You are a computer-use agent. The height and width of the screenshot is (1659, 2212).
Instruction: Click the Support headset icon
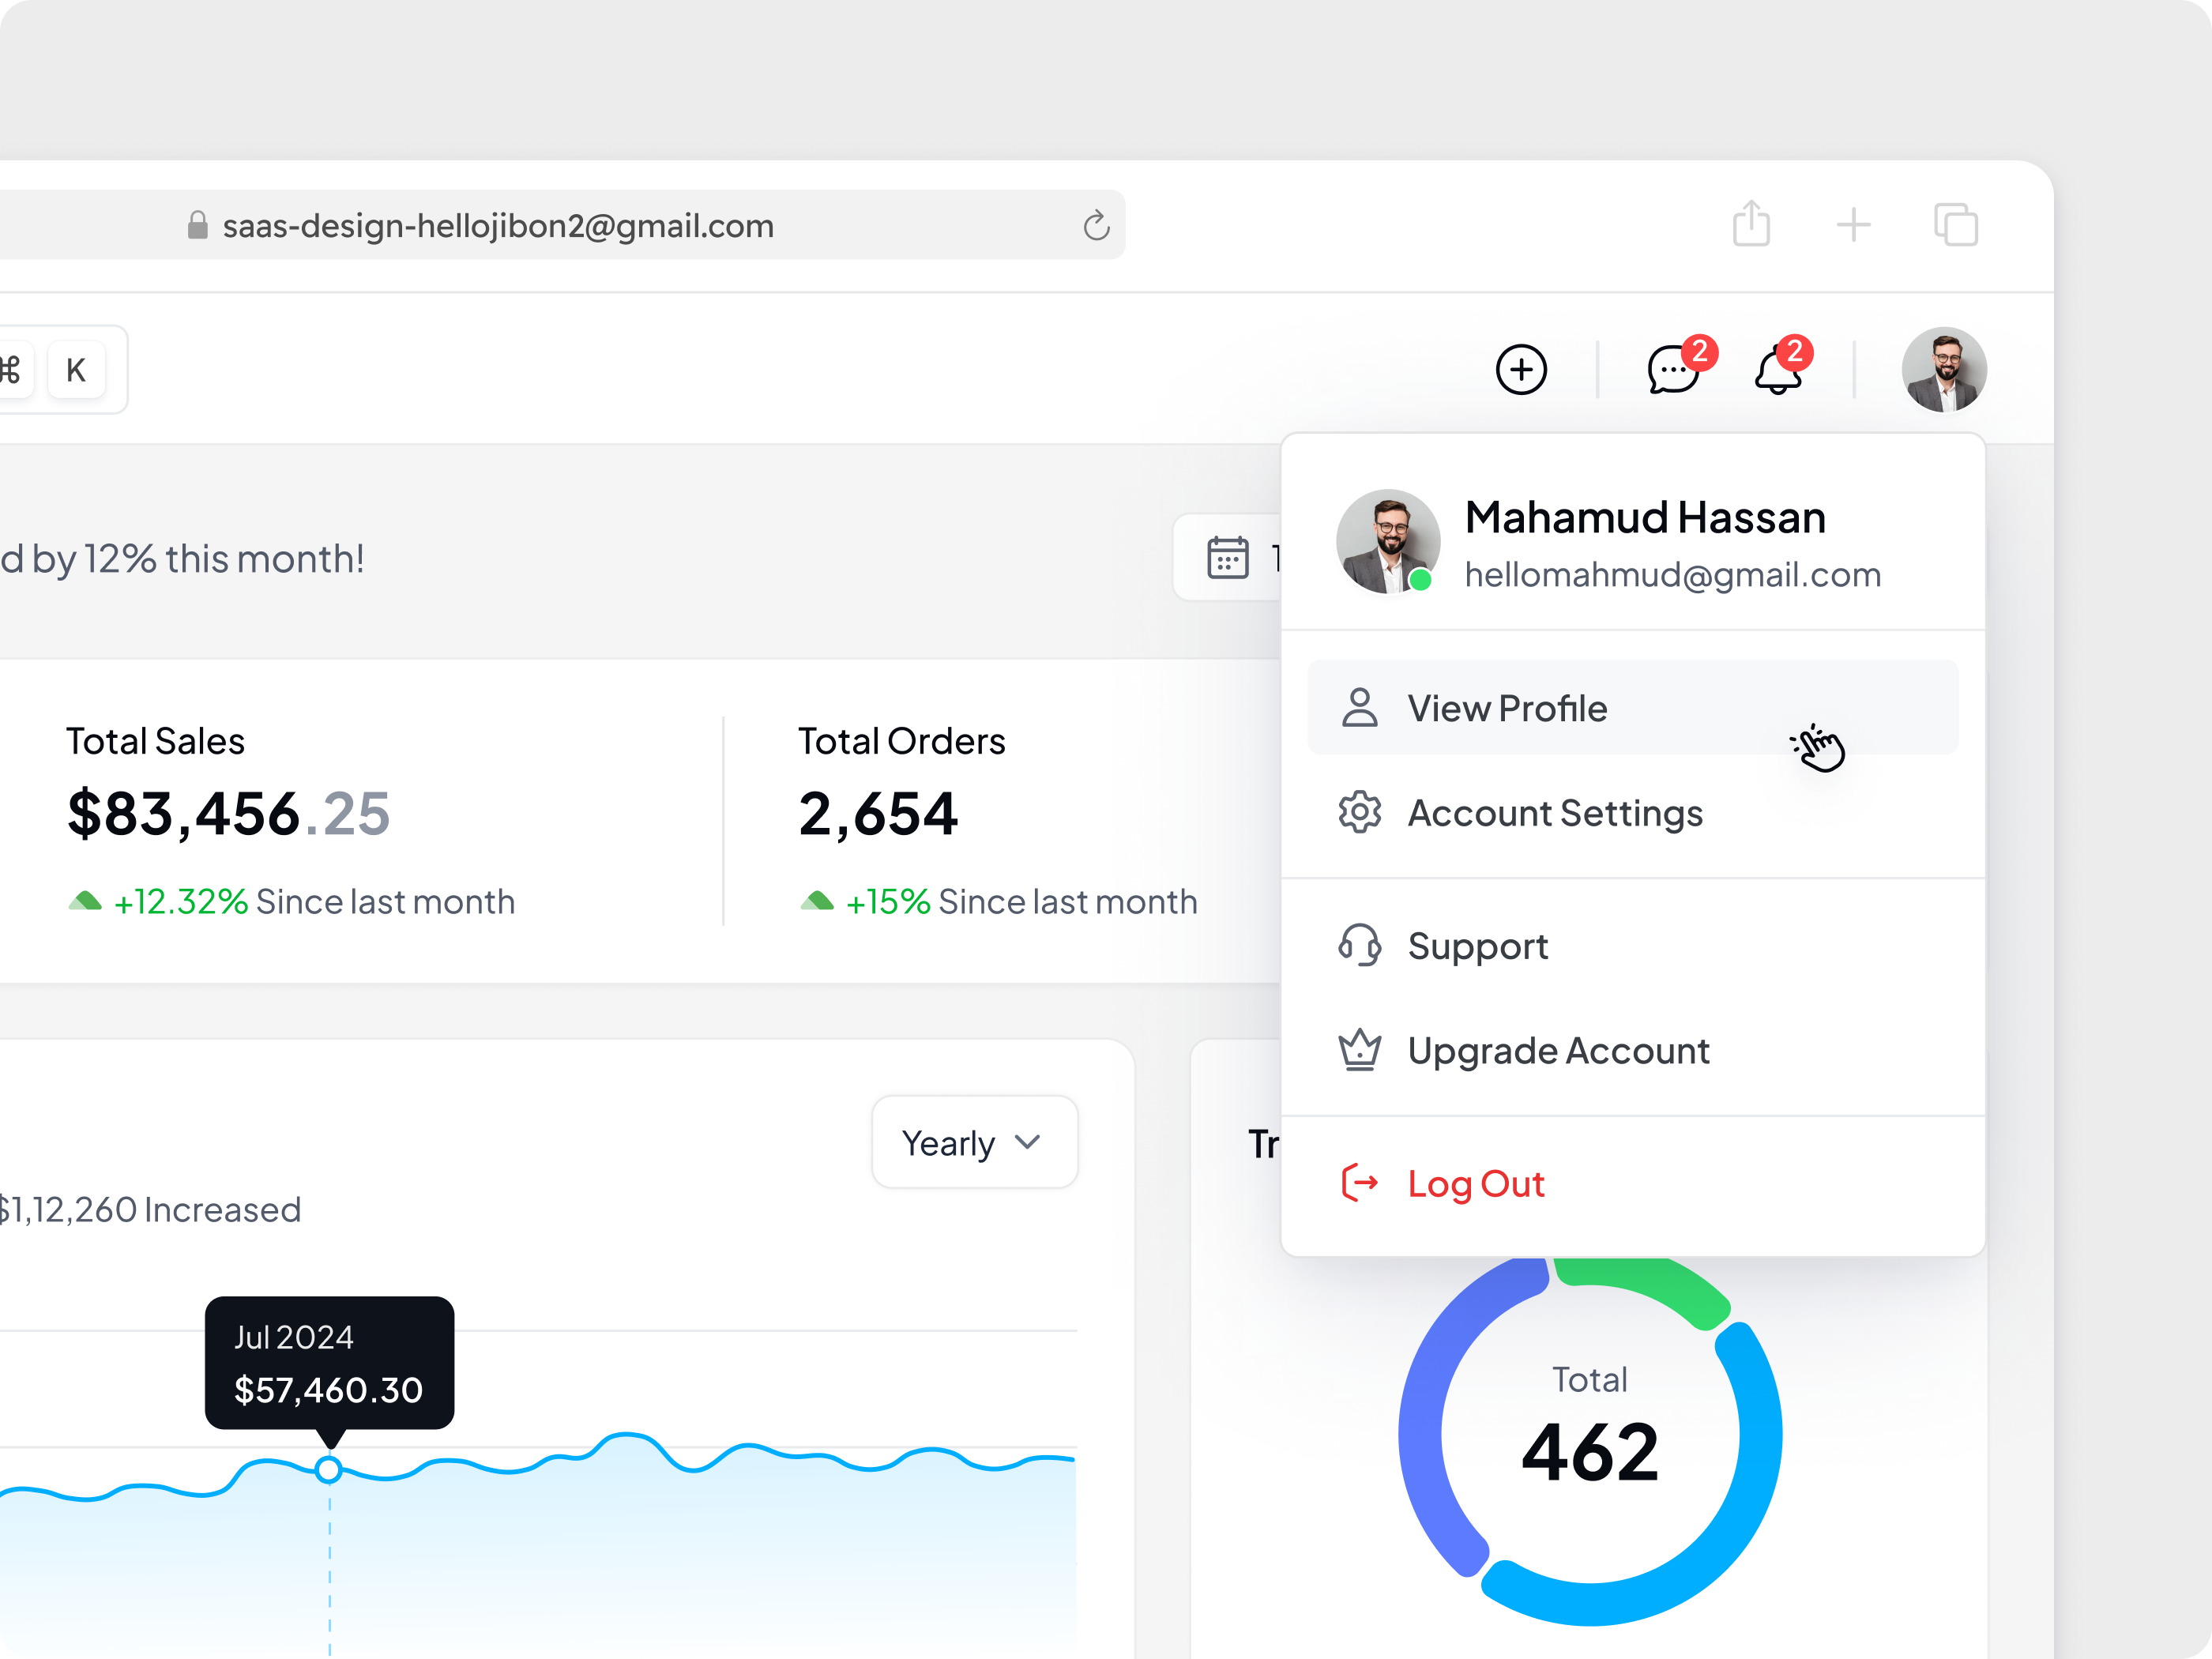[1359, 946]
